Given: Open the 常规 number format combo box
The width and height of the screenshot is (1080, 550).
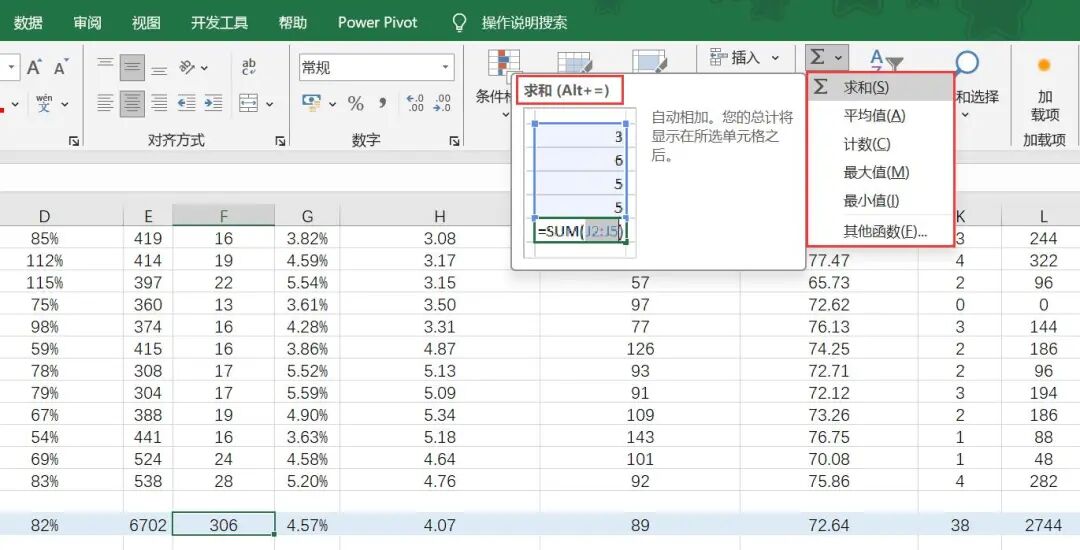Looking at the screenshot, I should pos(376,67).
